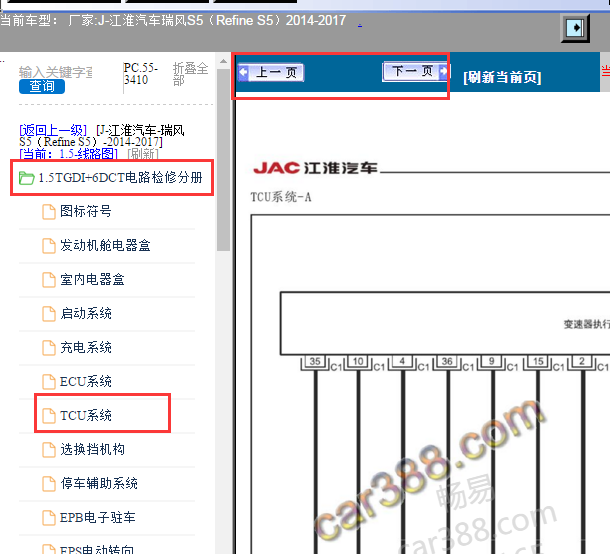Click the arrow panel toggle icon at top right
The image size is (610, 554).
575,28
